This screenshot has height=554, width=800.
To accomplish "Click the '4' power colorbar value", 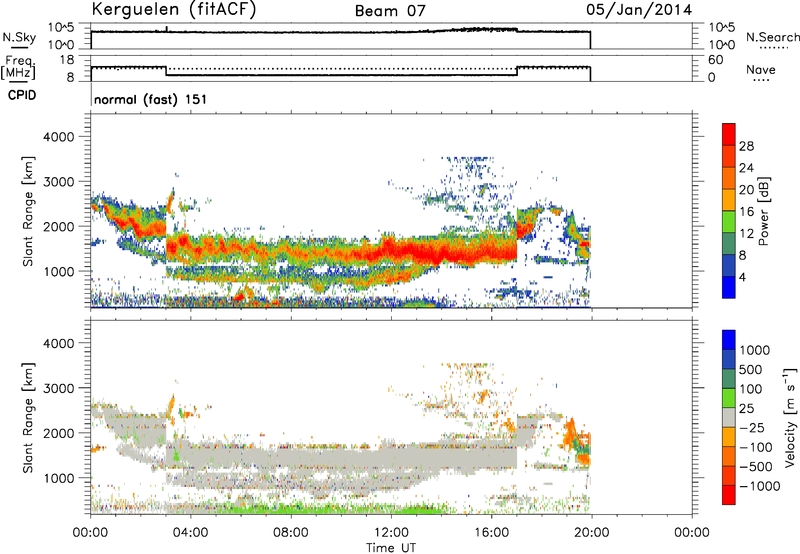I will coord(742,277).
